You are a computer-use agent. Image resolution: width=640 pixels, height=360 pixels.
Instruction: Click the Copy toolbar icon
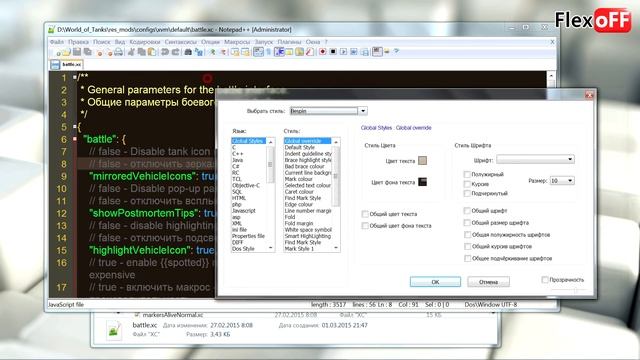[x=142, y=52]
